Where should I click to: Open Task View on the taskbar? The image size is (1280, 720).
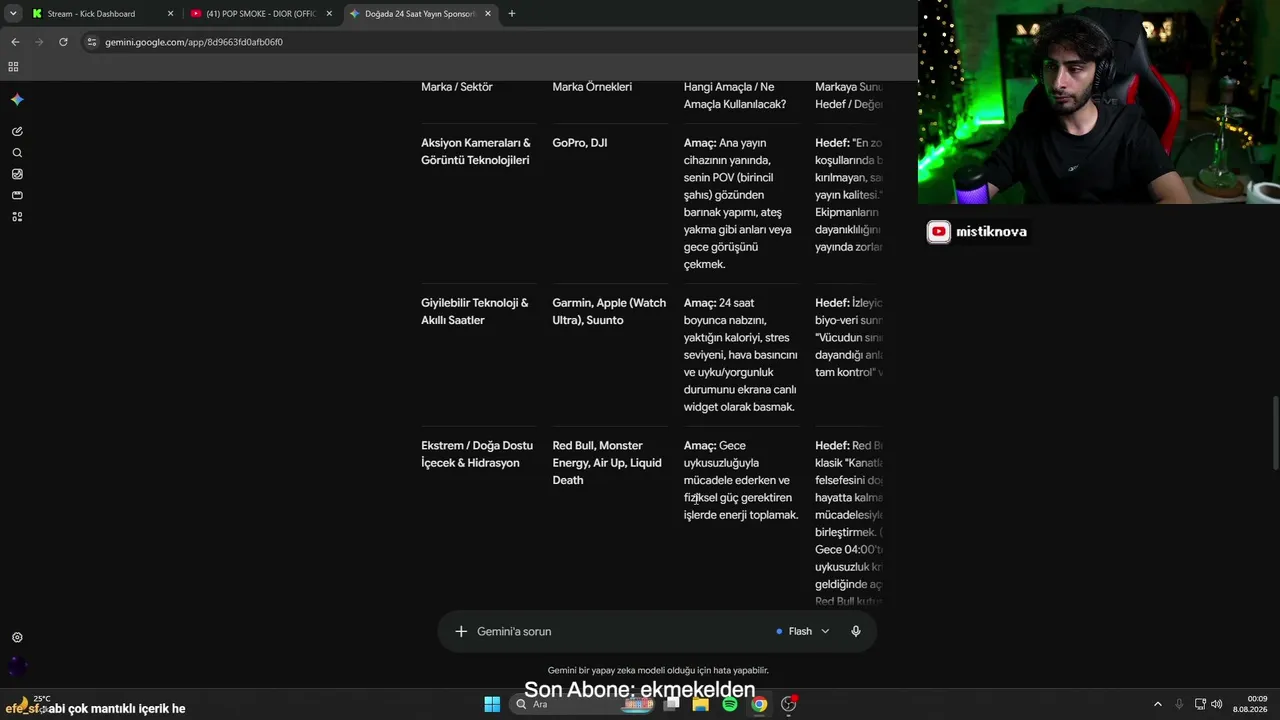672,704
